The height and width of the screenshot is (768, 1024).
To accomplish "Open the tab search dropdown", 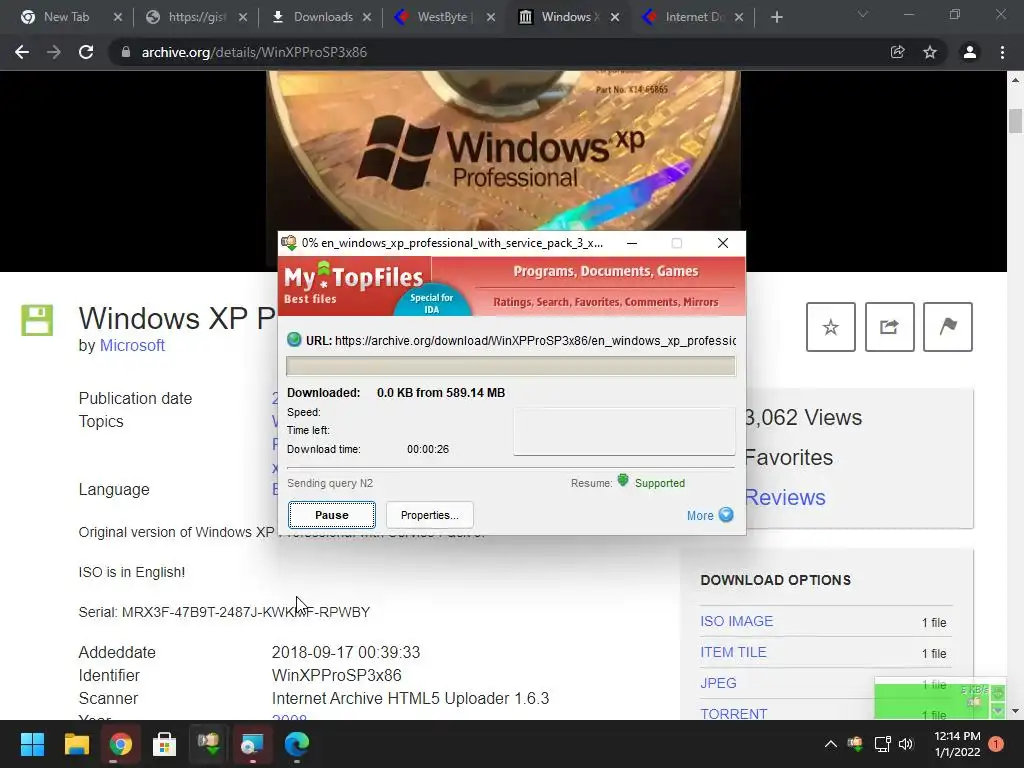I will click(x=863, y=14).
